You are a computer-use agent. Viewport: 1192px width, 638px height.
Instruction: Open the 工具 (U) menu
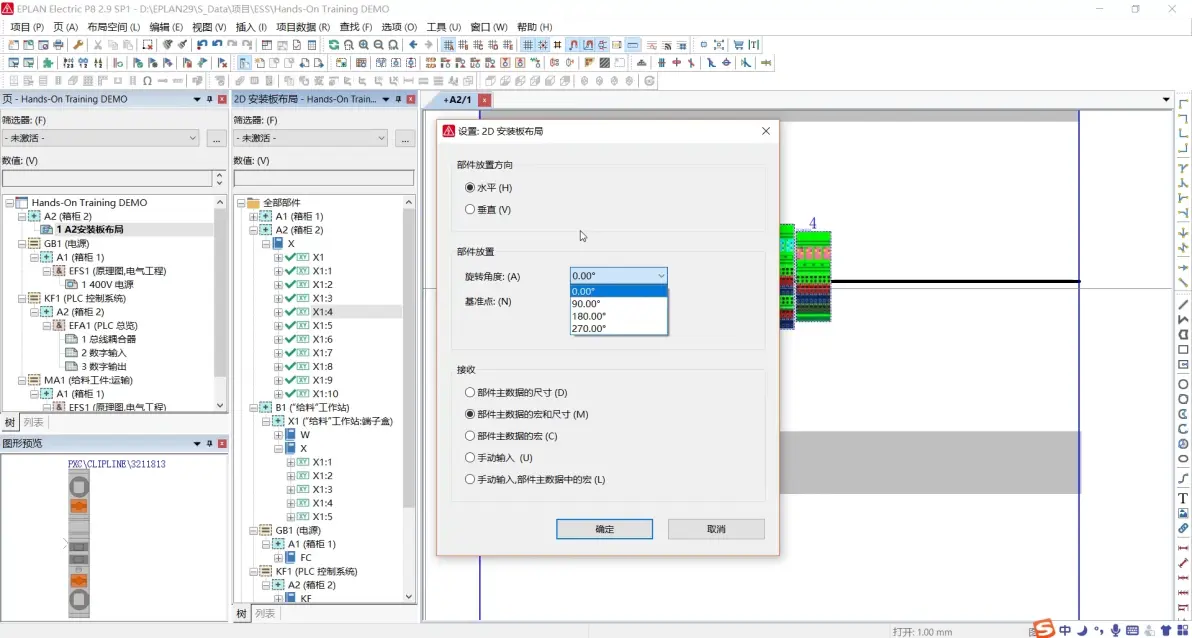point(443,27)
